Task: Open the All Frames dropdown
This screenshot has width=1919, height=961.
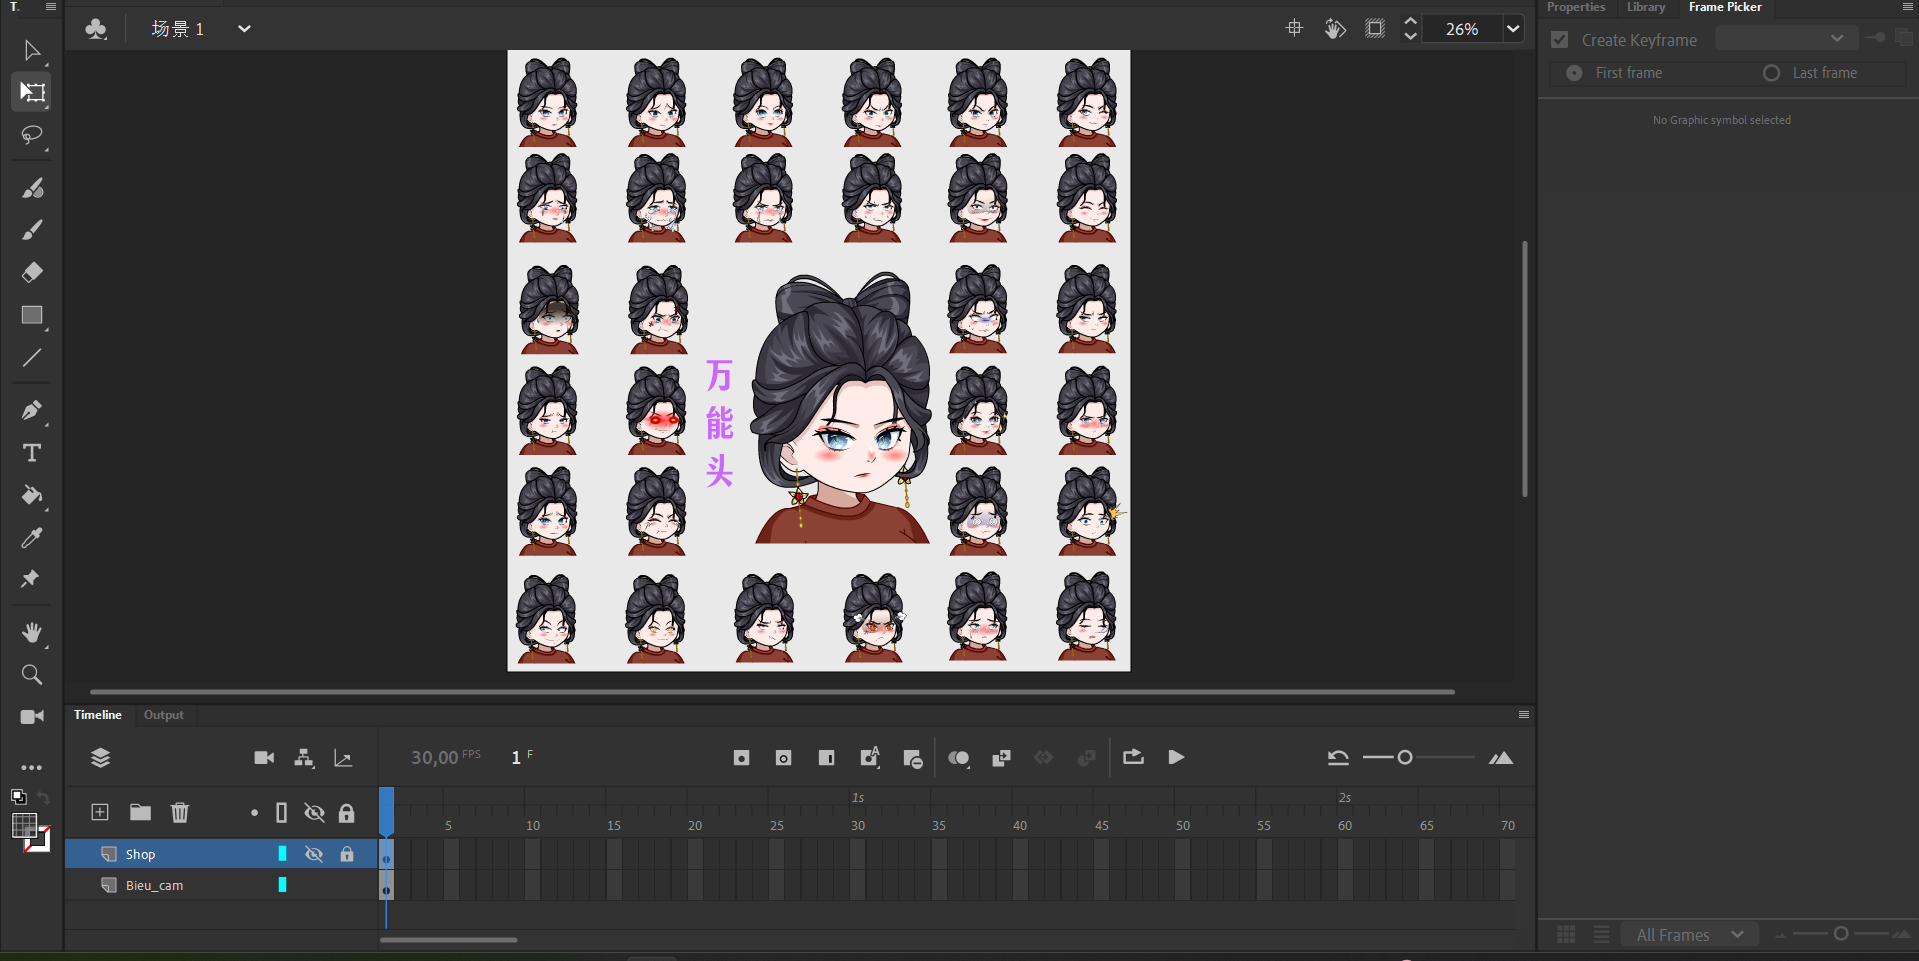Action: 1689,935
